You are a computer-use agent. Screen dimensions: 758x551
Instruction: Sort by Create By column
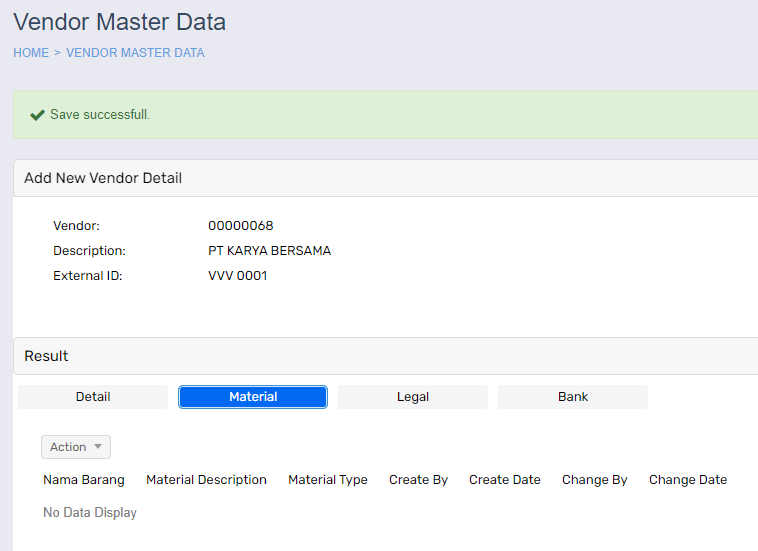(x=418, y=480)
